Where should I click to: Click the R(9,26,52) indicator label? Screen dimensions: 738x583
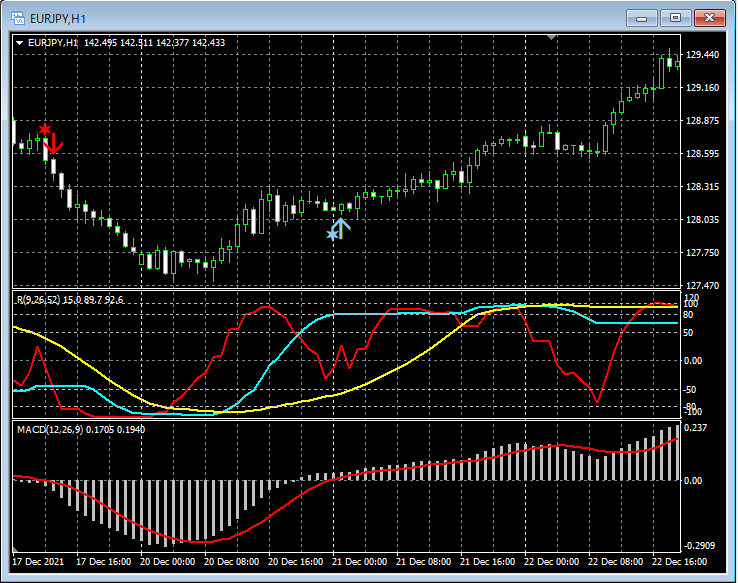(40, 299)
